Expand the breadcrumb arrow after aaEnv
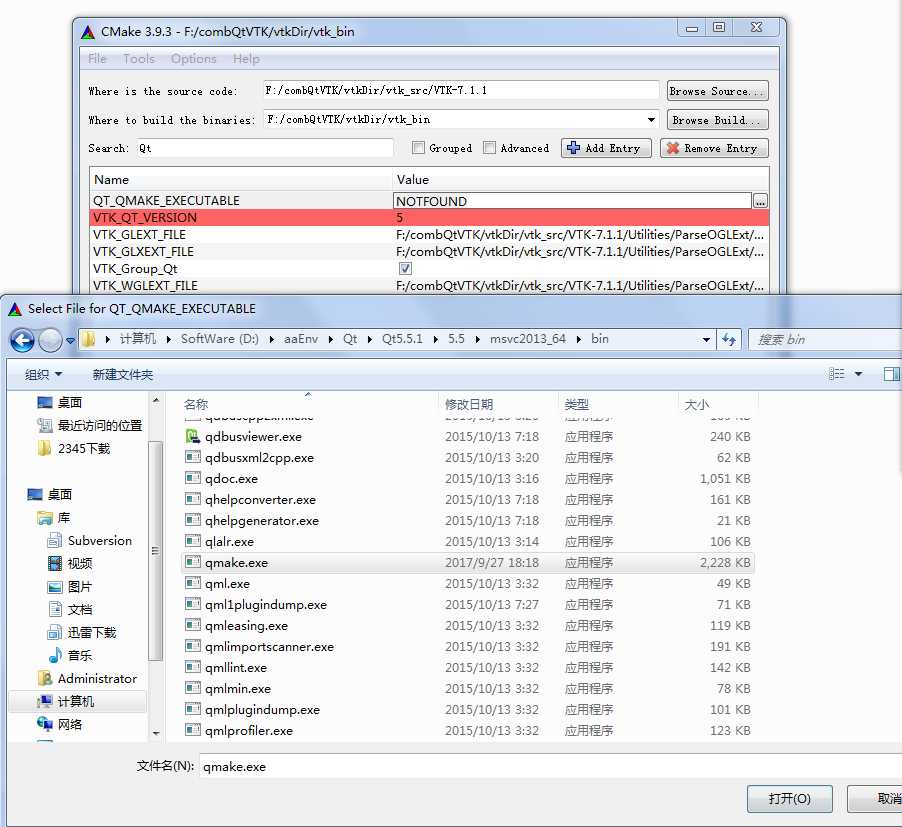 point(330,339)
